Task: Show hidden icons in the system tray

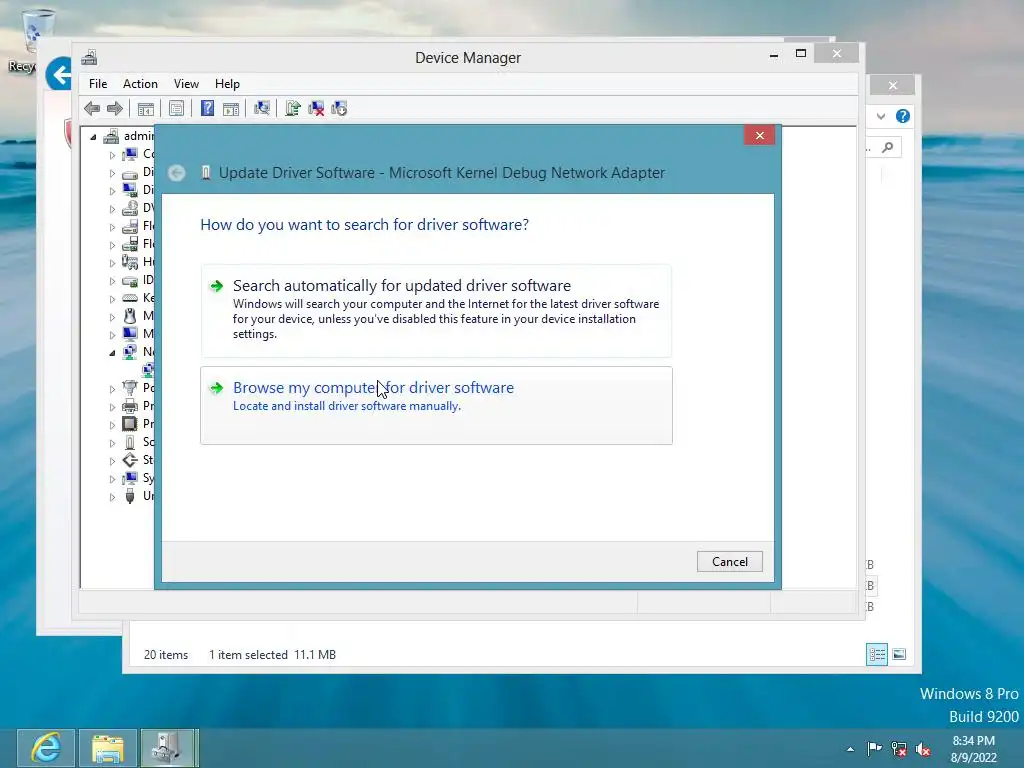Action: [x=850, y=749]
